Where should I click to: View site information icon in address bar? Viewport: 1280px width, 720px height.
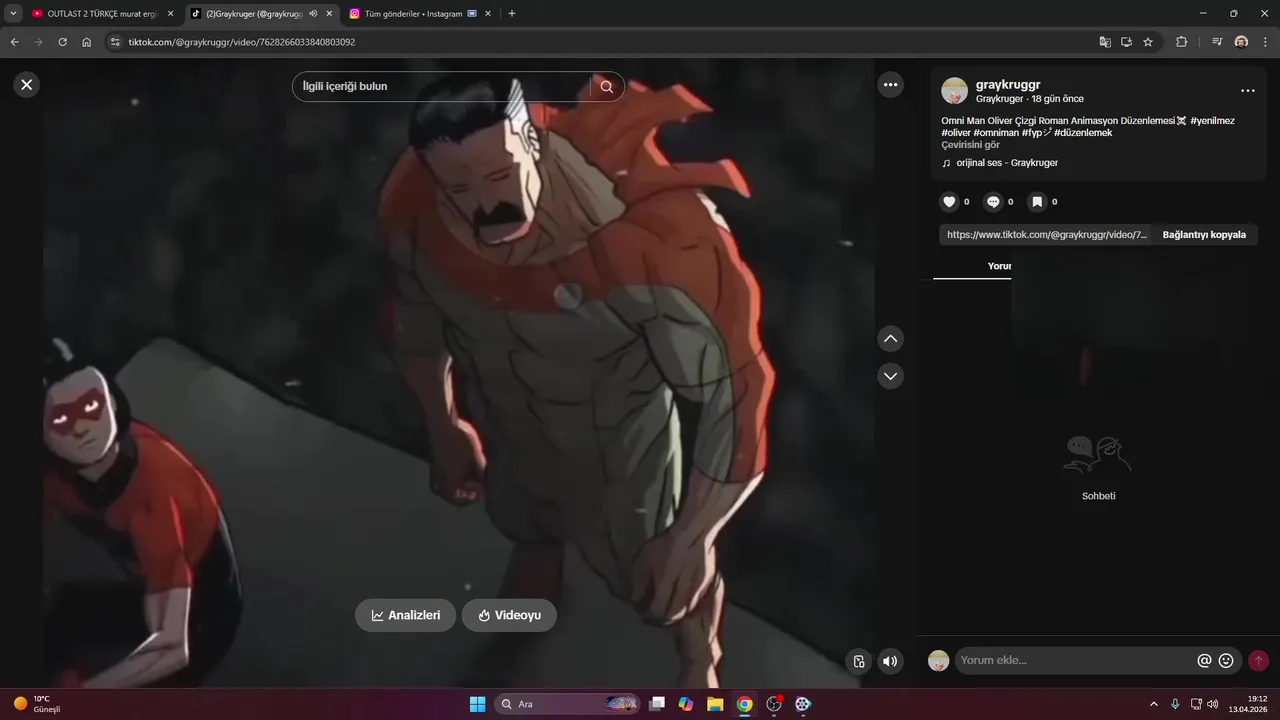[114, 42]
